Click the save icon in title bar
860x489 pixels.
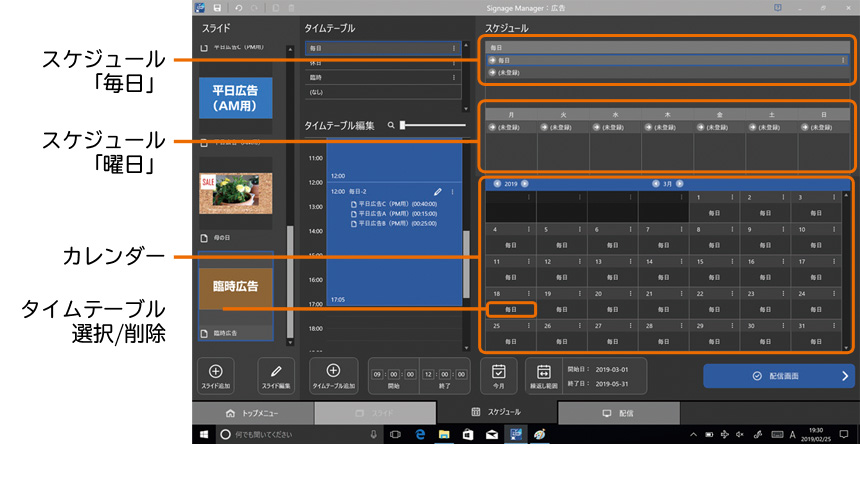point(216,7)
